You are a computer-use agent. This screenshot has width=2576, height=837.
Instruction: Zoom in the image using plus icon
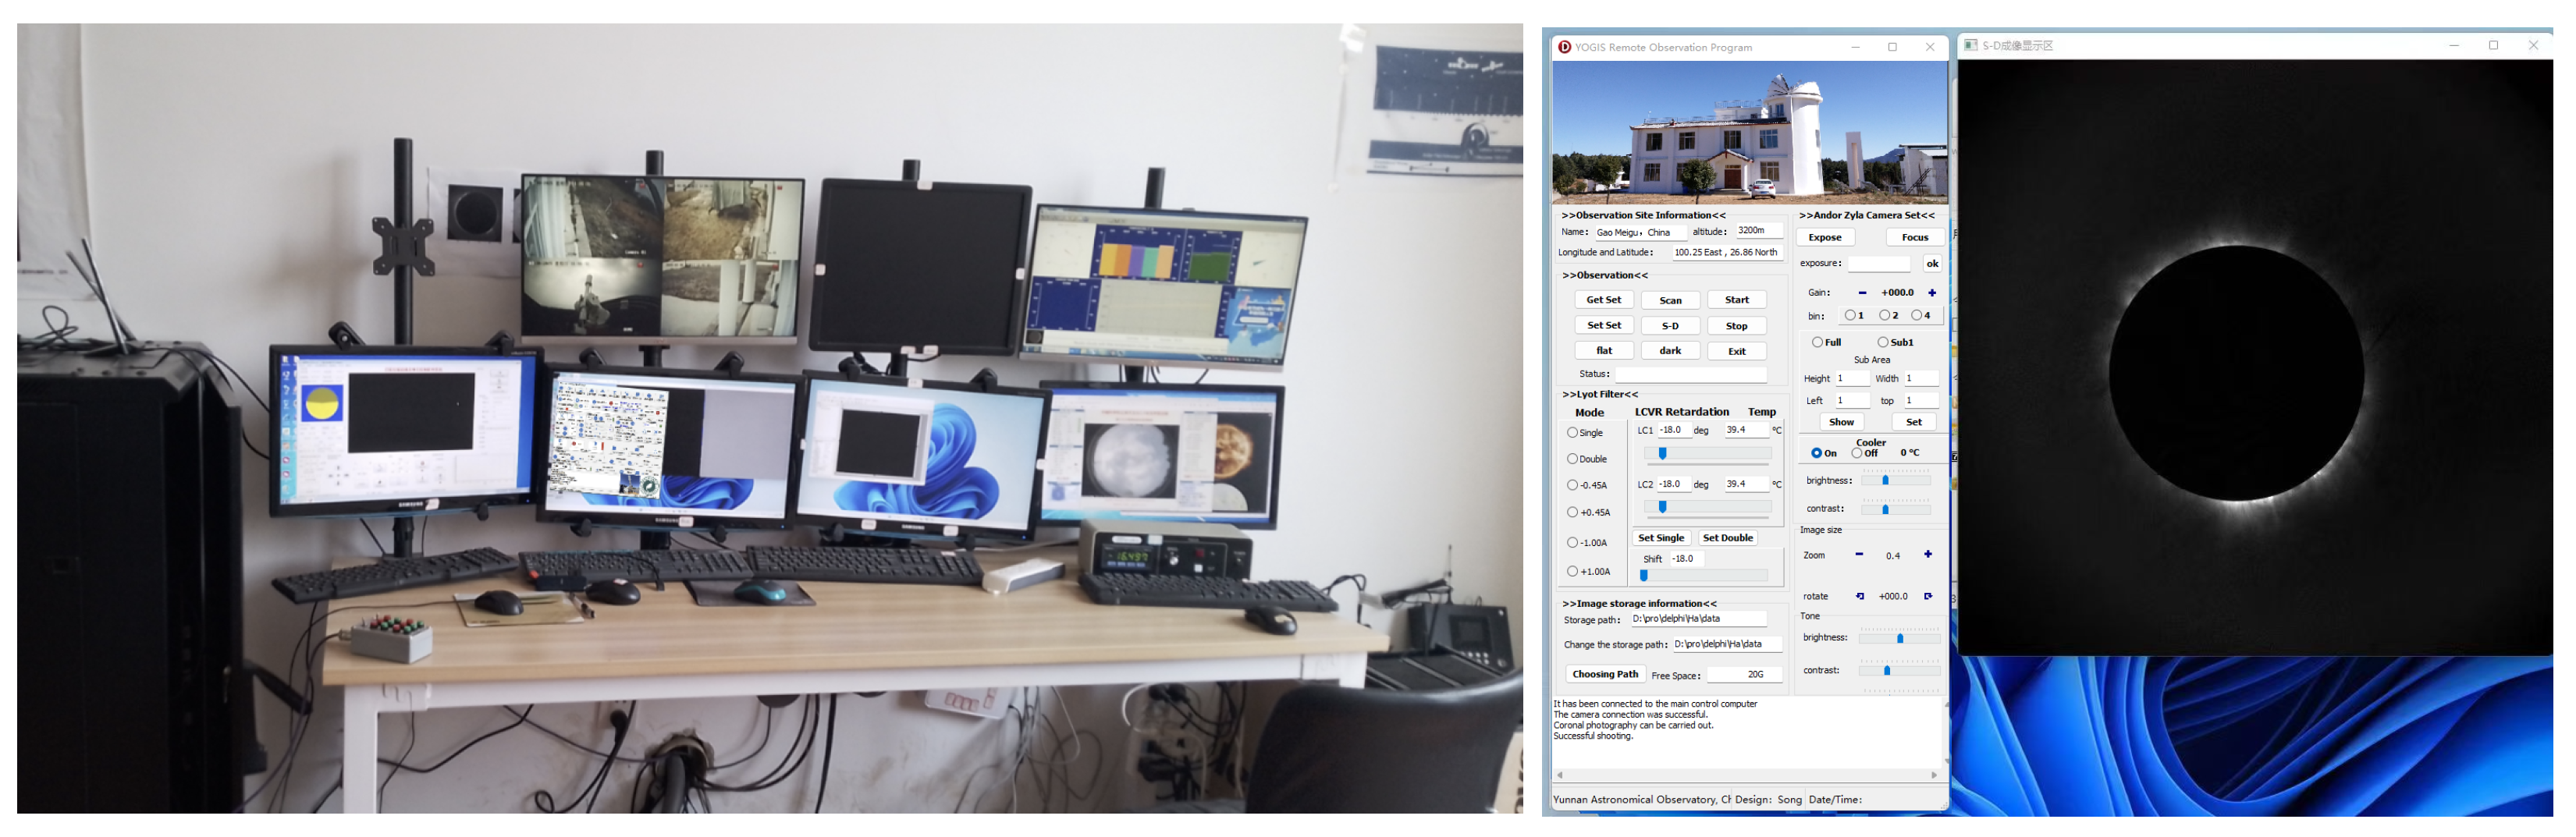click(x=1927, y=555)
